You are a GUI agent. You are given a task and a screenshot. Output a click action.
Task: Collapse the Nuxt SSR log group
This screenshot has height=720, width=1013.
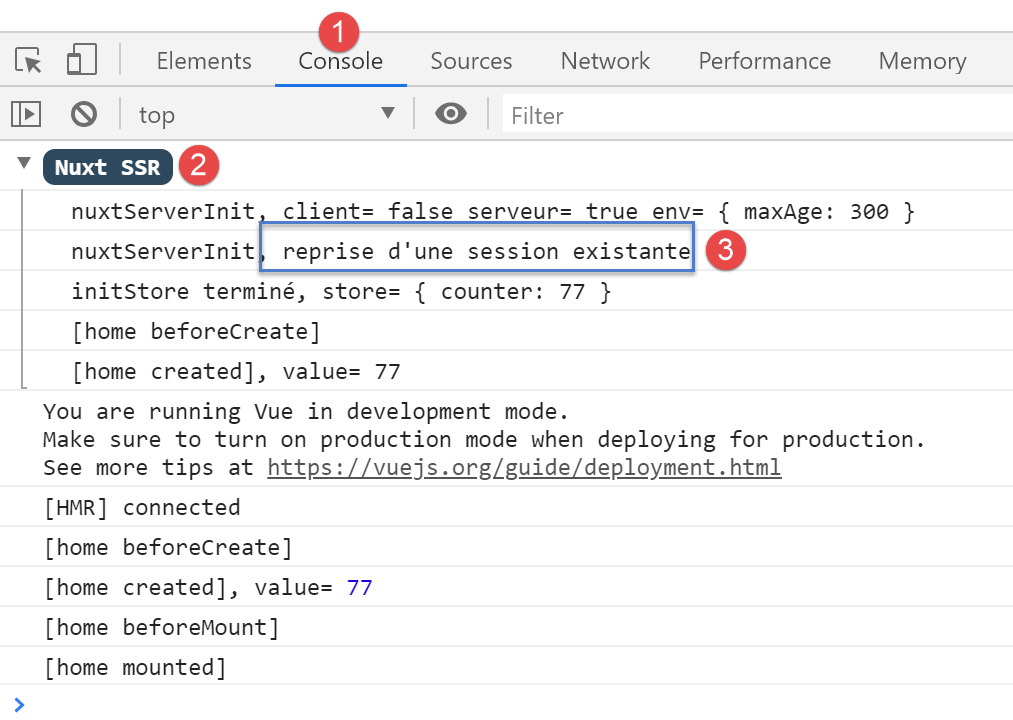[x=24, y=164]
